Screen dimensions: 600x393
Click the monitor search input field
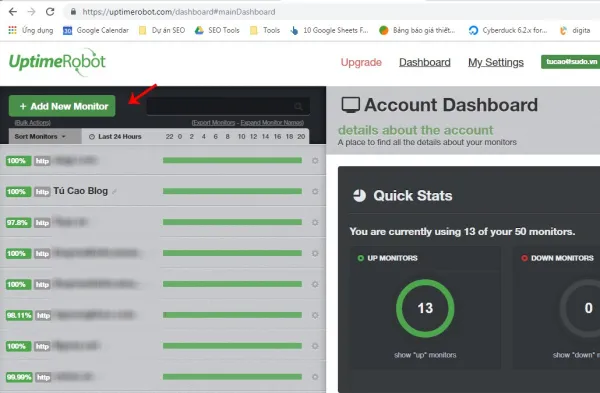pos(228,106)
